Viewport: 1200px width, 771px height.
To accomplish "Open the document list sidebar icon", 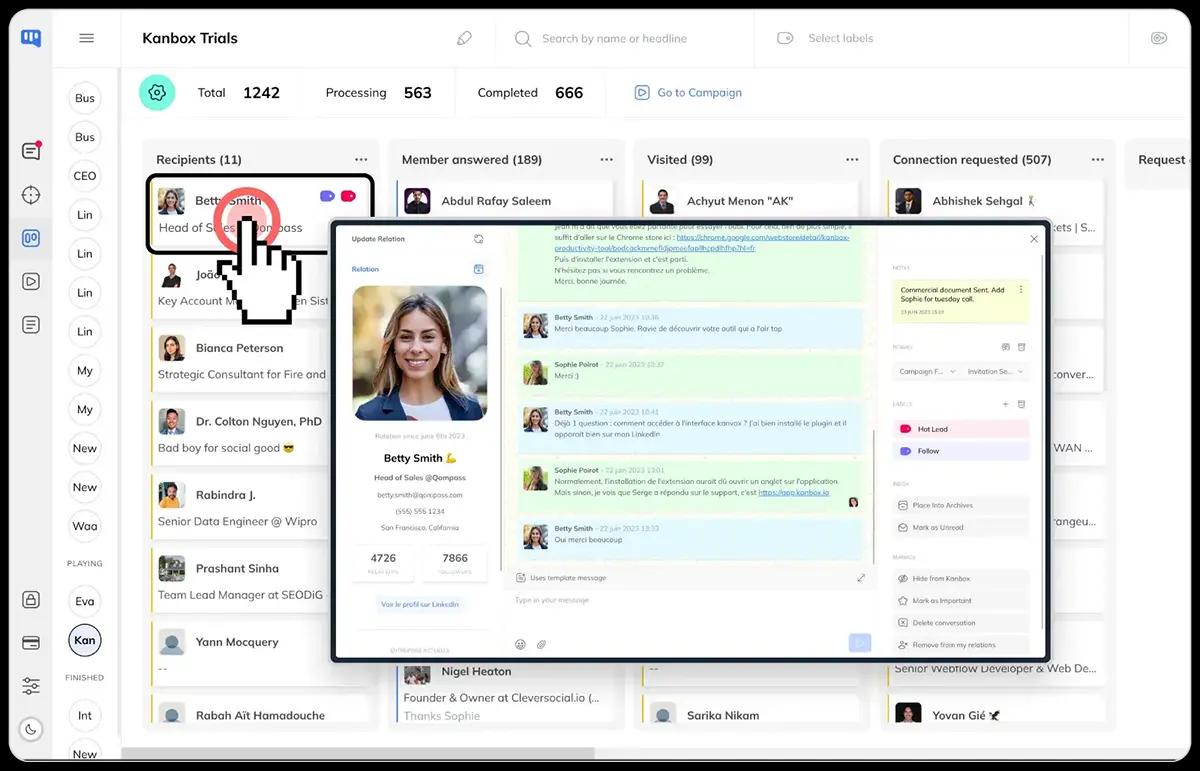I will tap(31, 325).
